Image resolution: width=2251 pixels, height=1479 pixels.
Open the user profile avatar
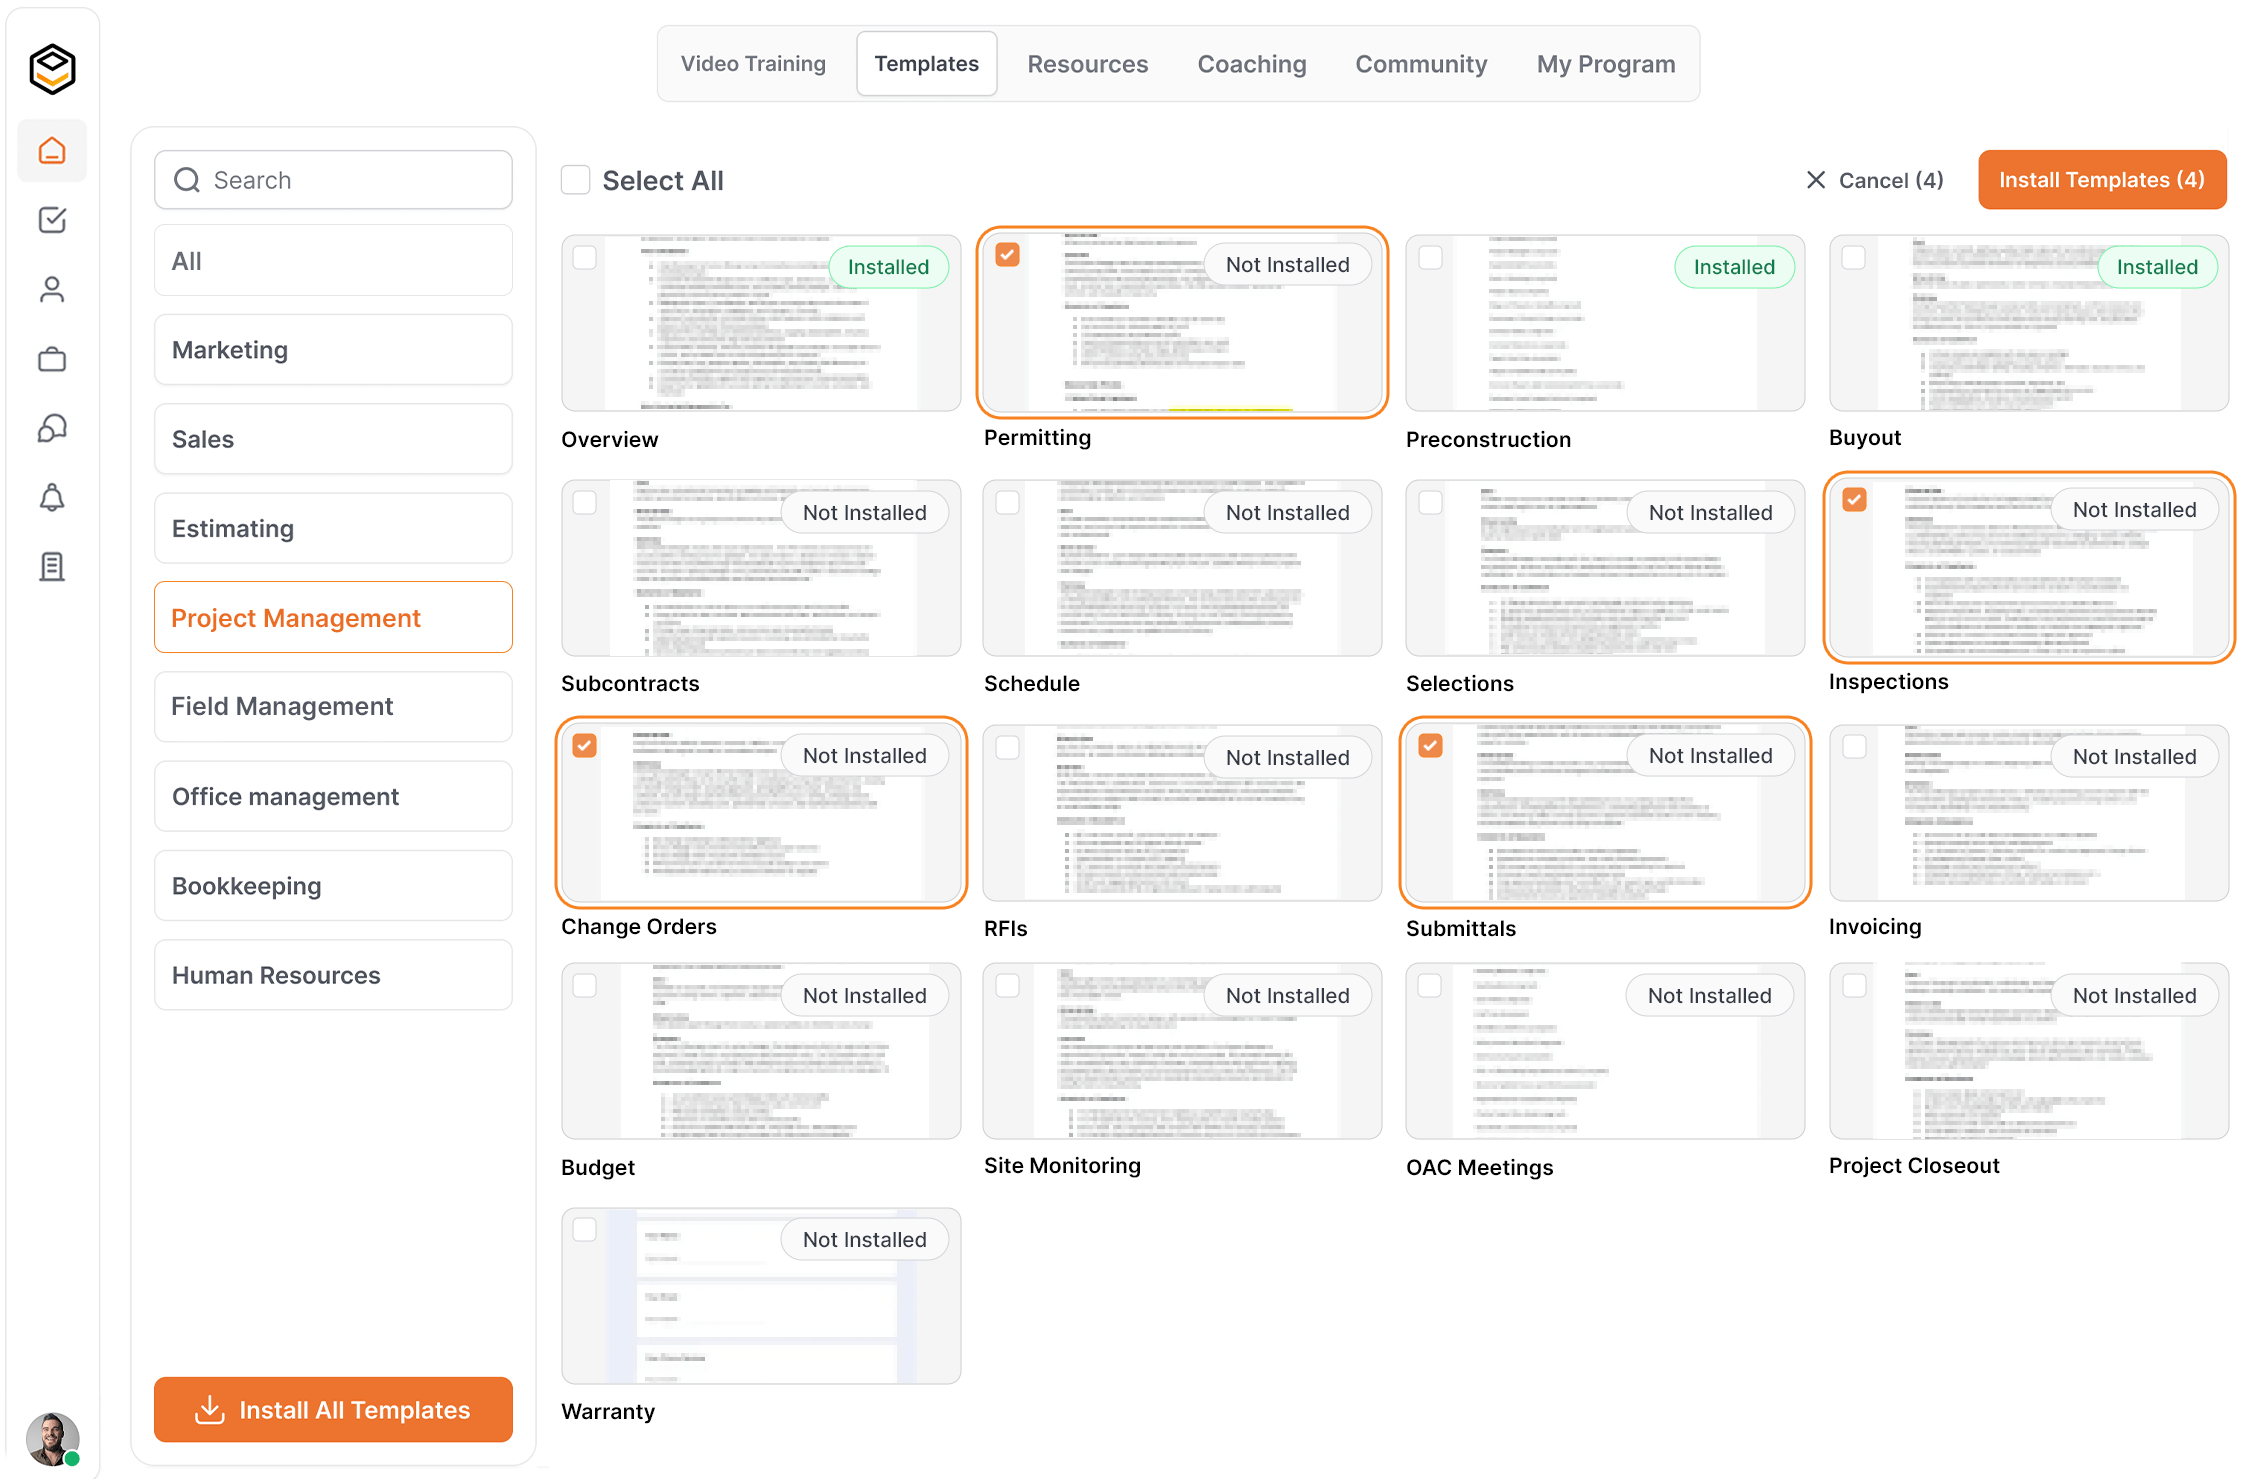52,1438
